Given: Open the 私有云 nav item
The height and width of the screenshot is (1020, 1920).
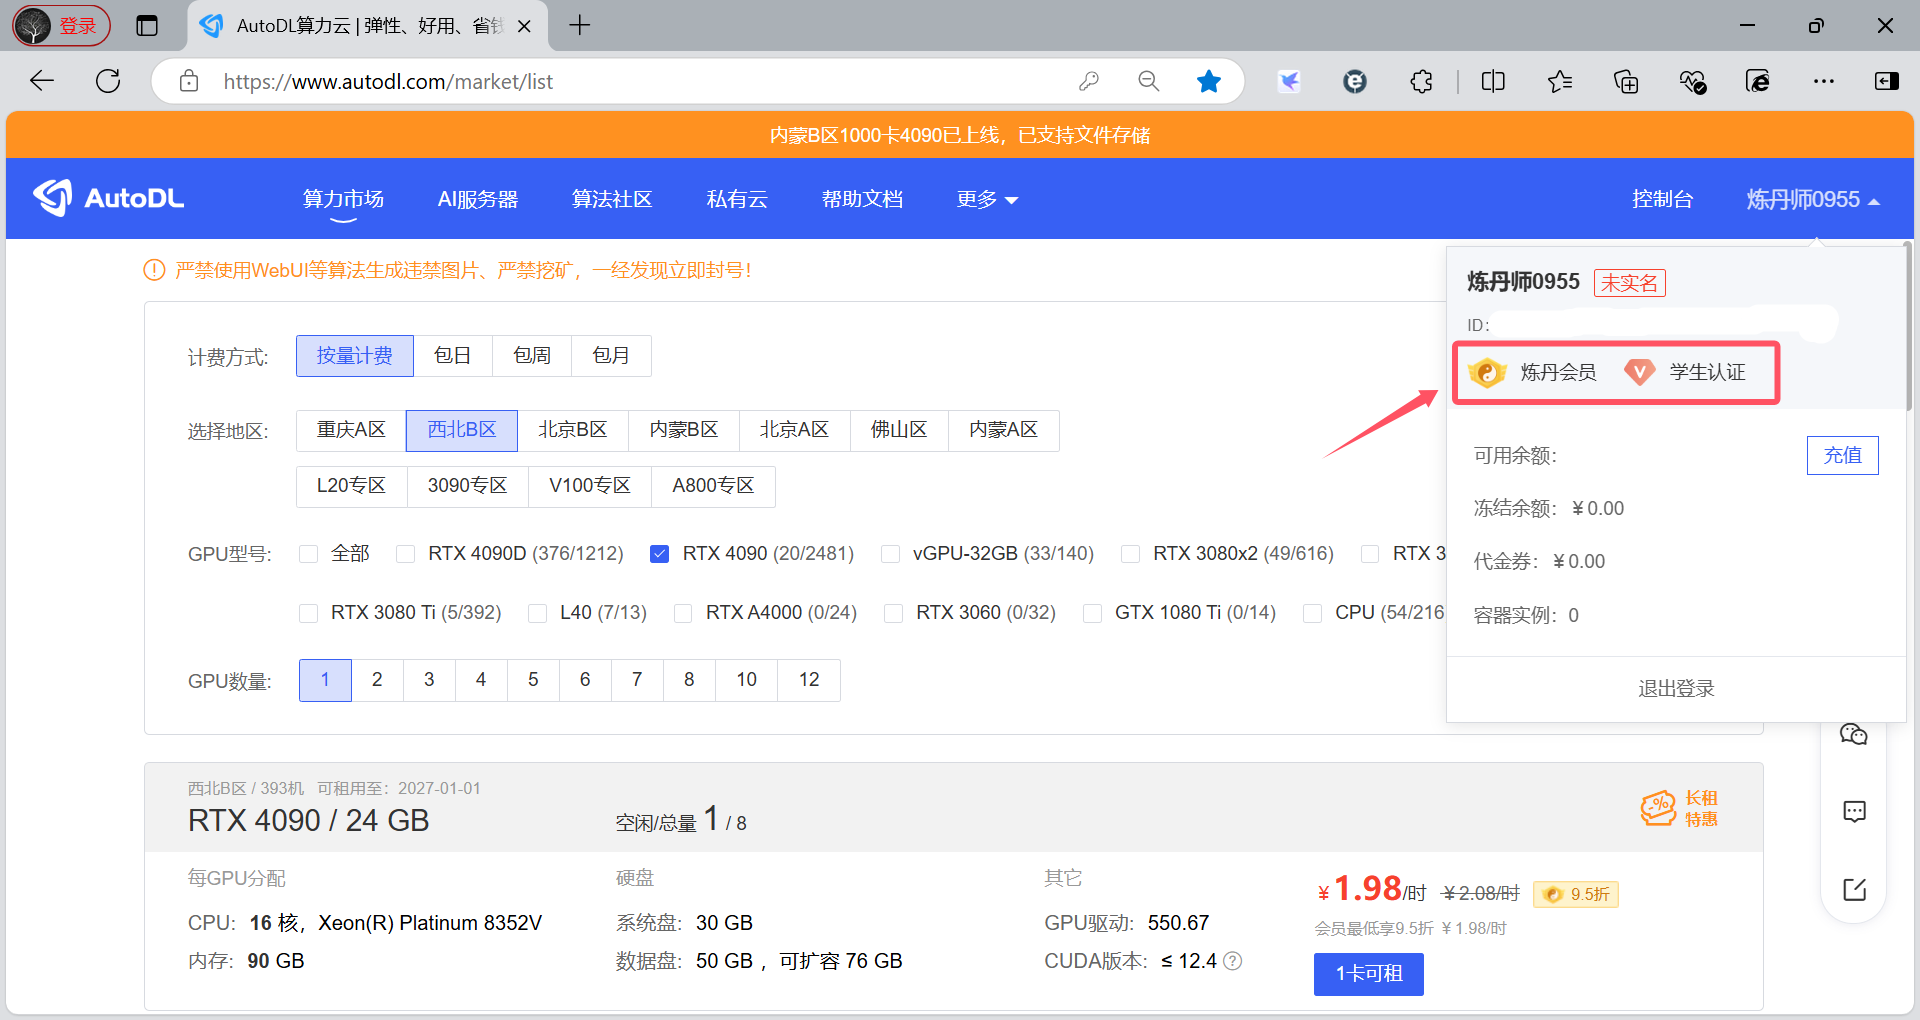Looking at the screenshot, I should point(737,199).
